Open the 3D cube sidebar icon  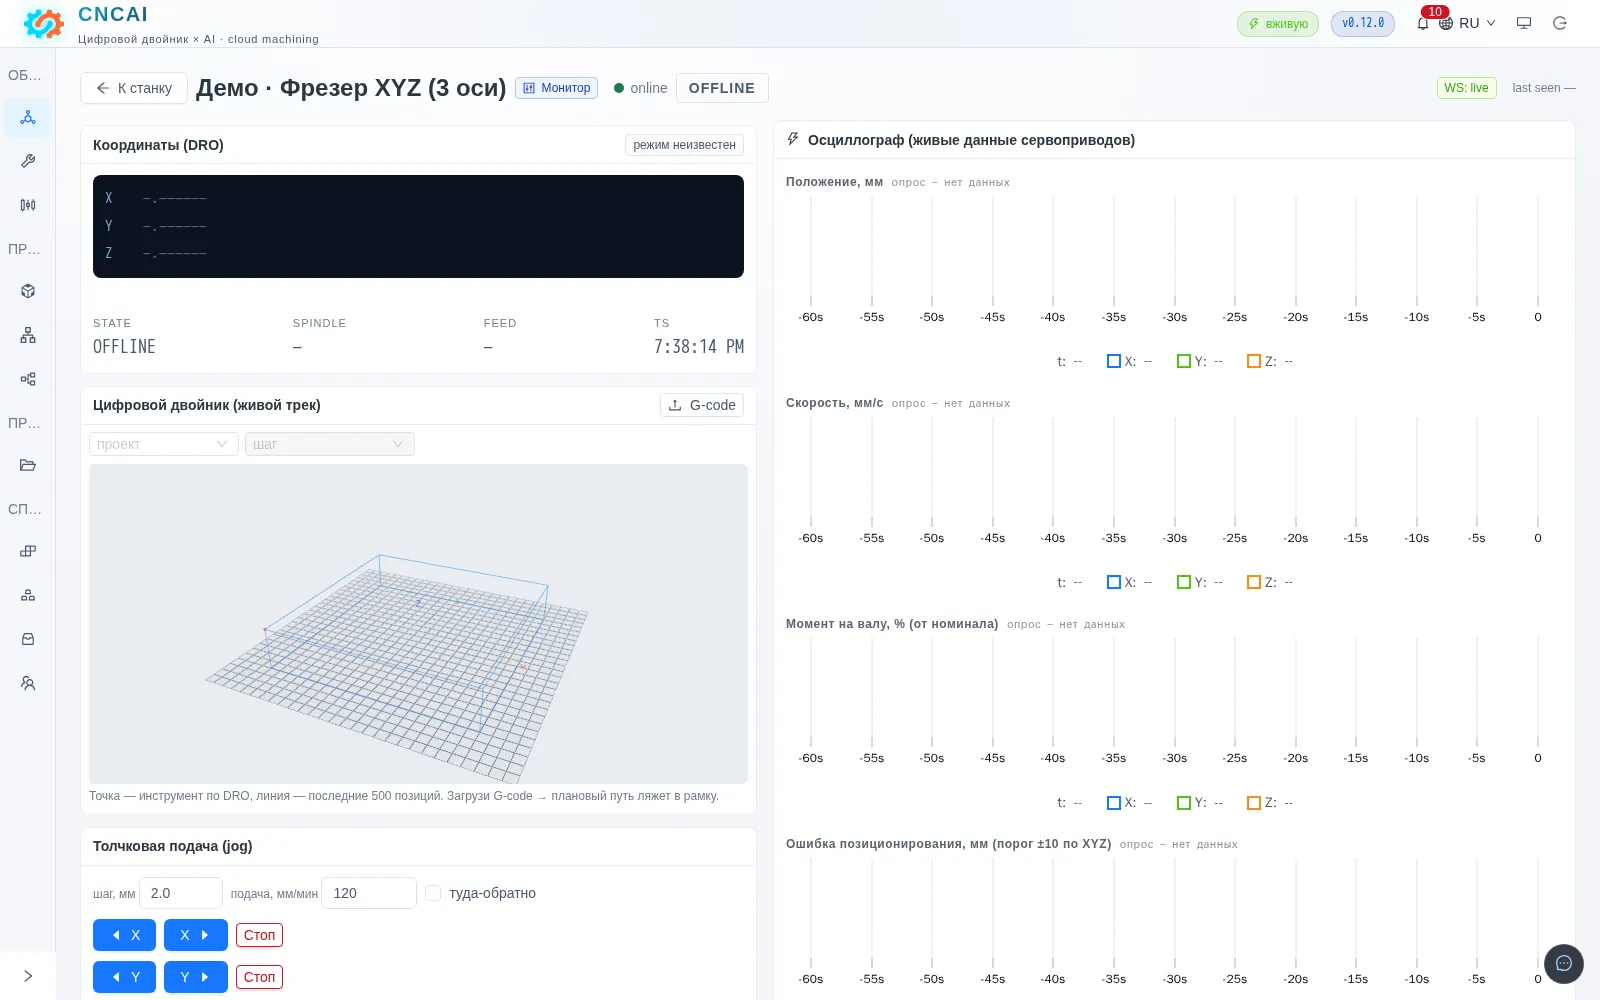point(28,291)
